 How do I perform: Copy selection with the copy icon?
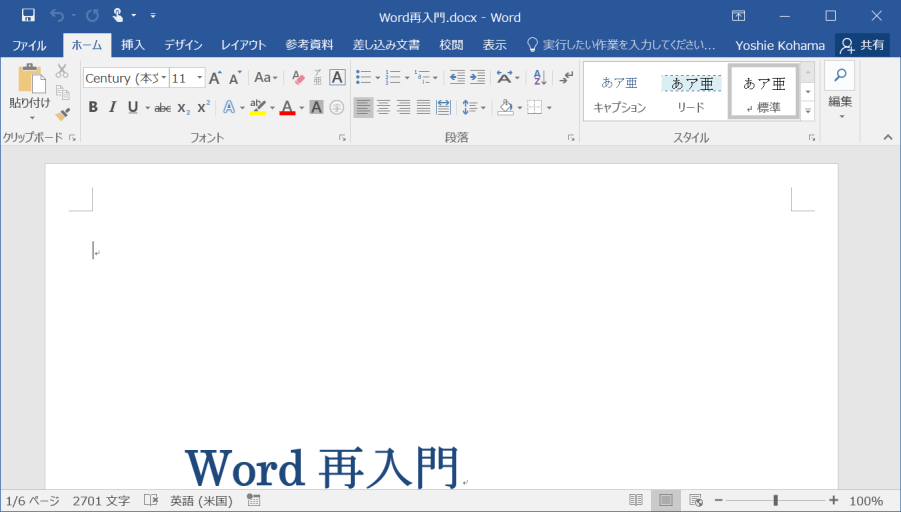point(62,92)
